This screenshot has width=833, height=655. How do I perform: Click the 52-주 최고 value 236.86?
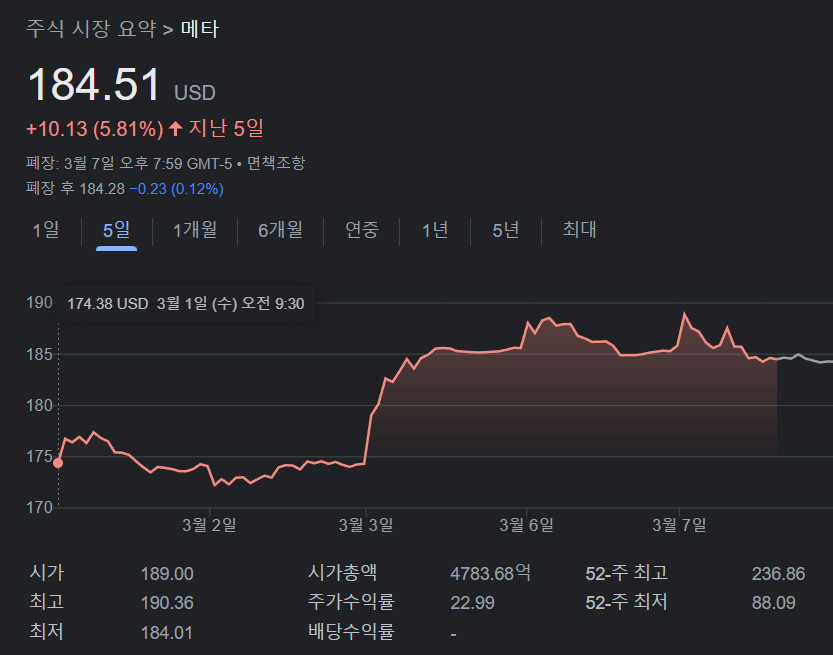(778, 574)
